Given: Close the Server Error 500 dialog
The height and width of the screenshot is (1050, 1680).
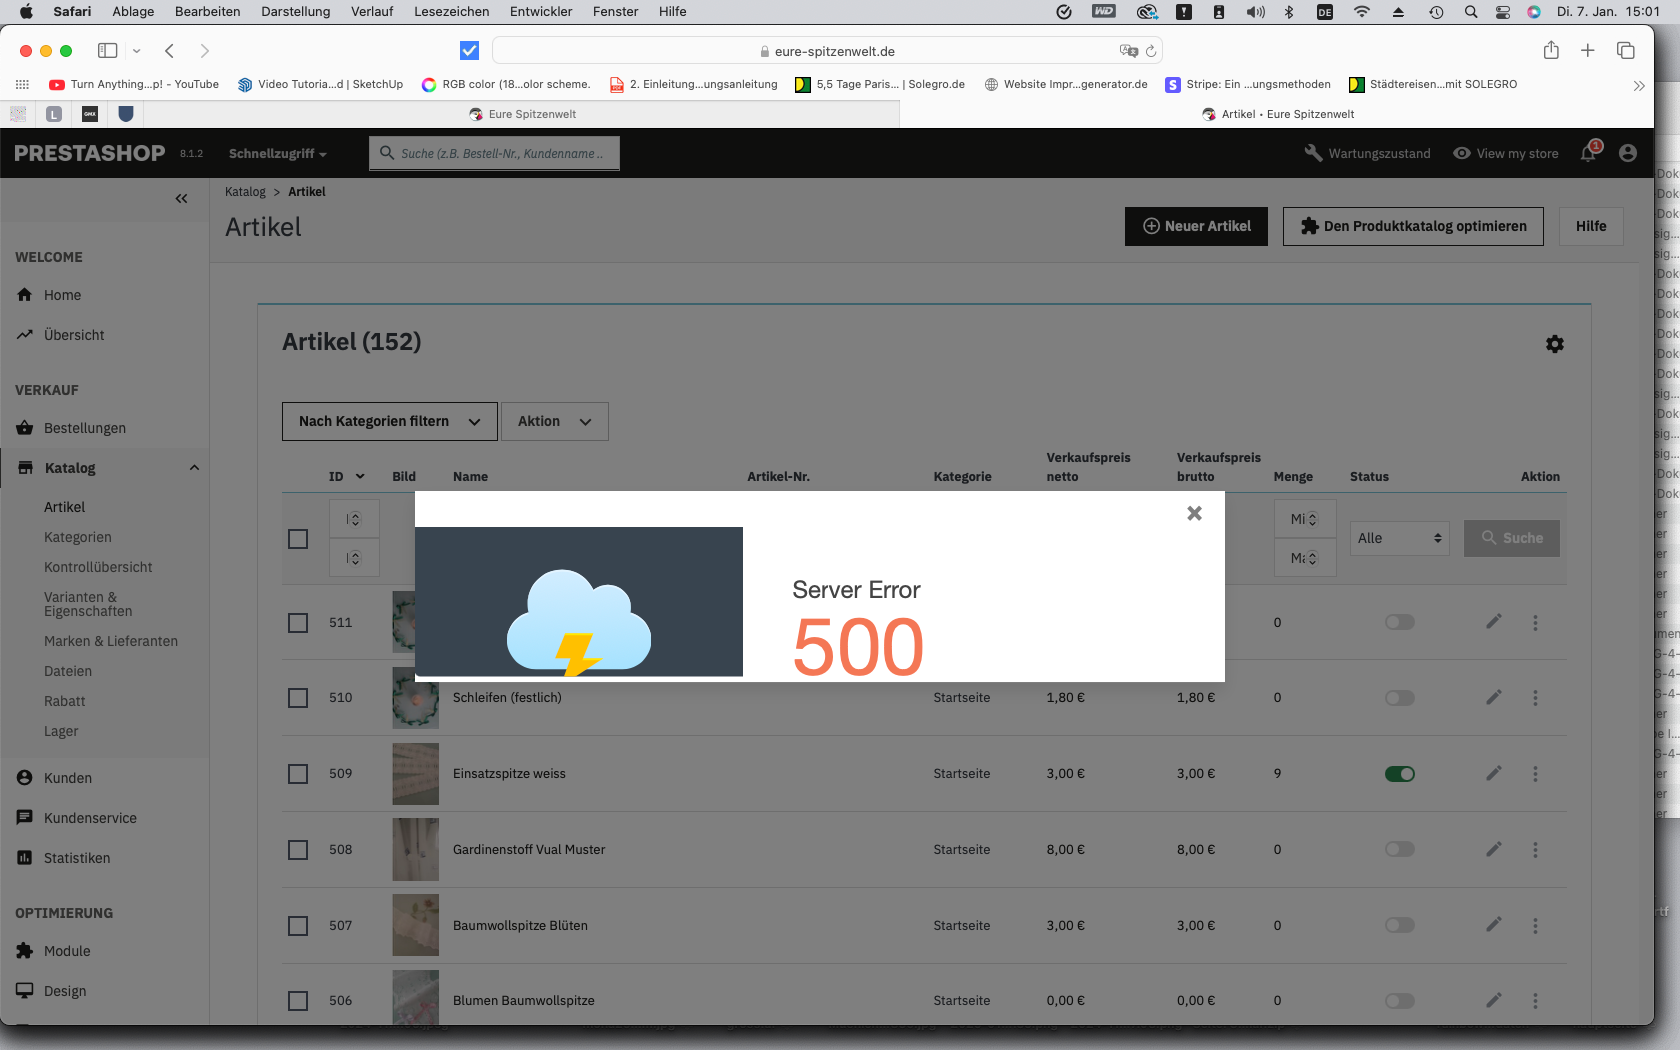Looking at the screenshot, I should (1194, 513).
